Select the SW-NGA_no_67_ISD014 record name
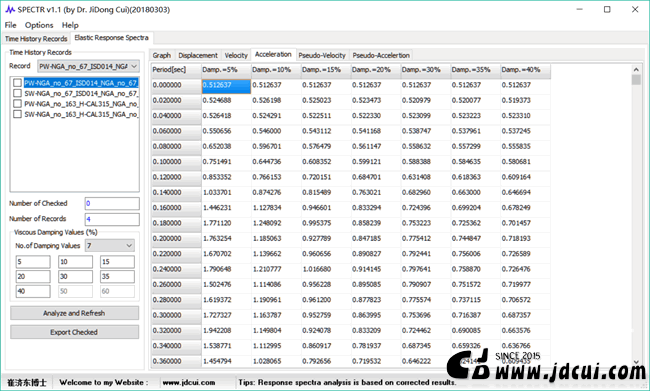This screenshot has height=391, width=650. pyautogui.click(x=81, y=94)
